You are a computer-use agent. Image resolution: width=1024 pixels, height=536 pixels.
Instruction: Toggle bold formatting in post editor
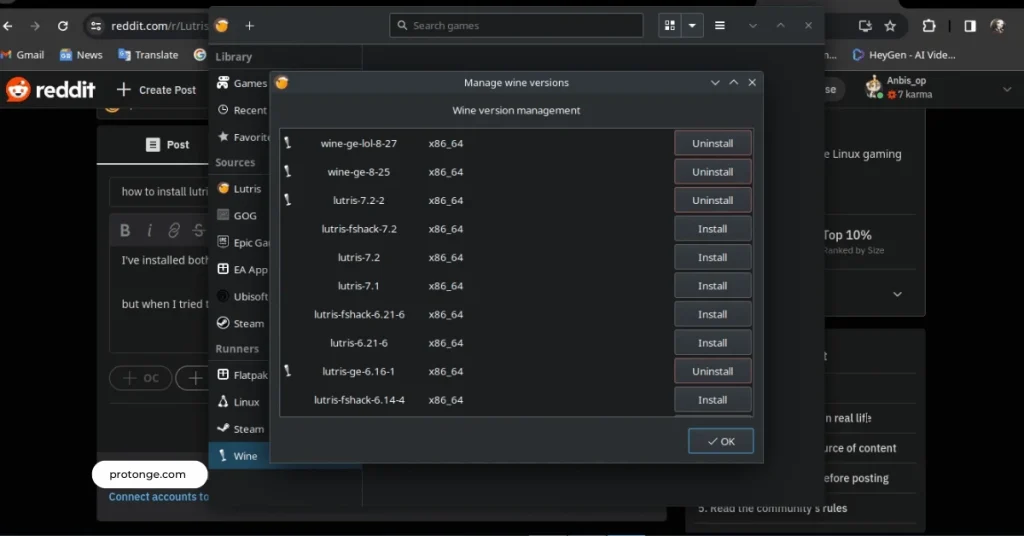point(125,231)
